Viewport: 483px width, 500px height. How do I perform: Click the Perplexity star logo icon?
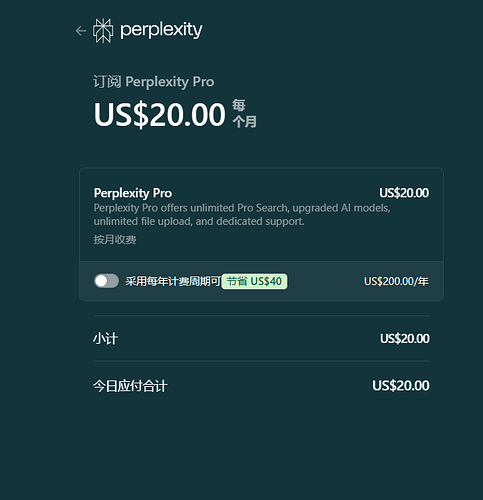point(103,31)
